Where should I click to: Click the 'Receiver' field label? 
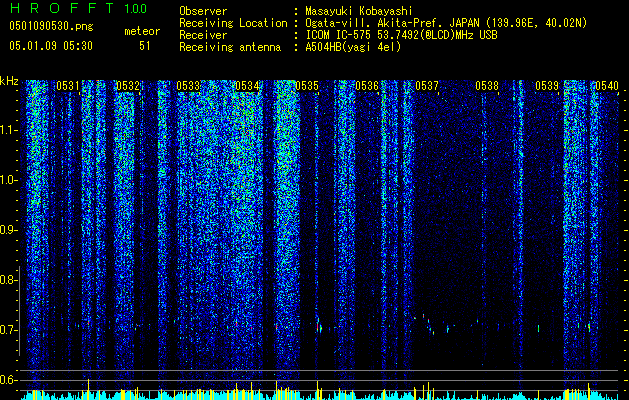tap(203, 35)
